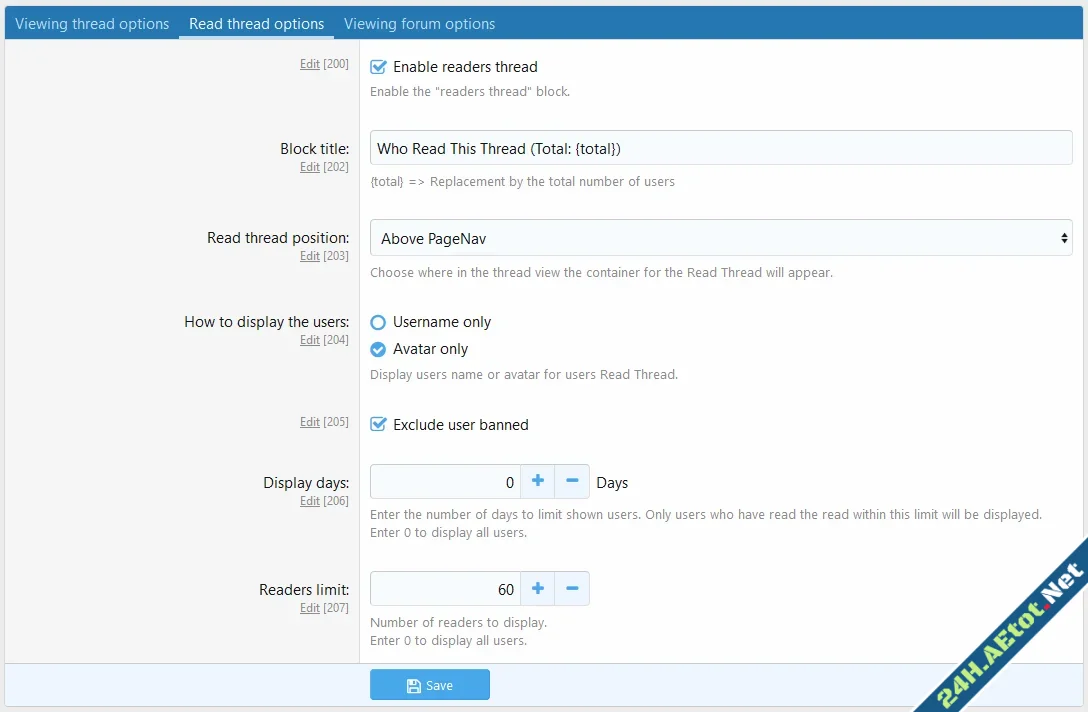This screenshot has width=1088, height=712.
Task: Increase Display days with plus button
Action: click(537, 482)
